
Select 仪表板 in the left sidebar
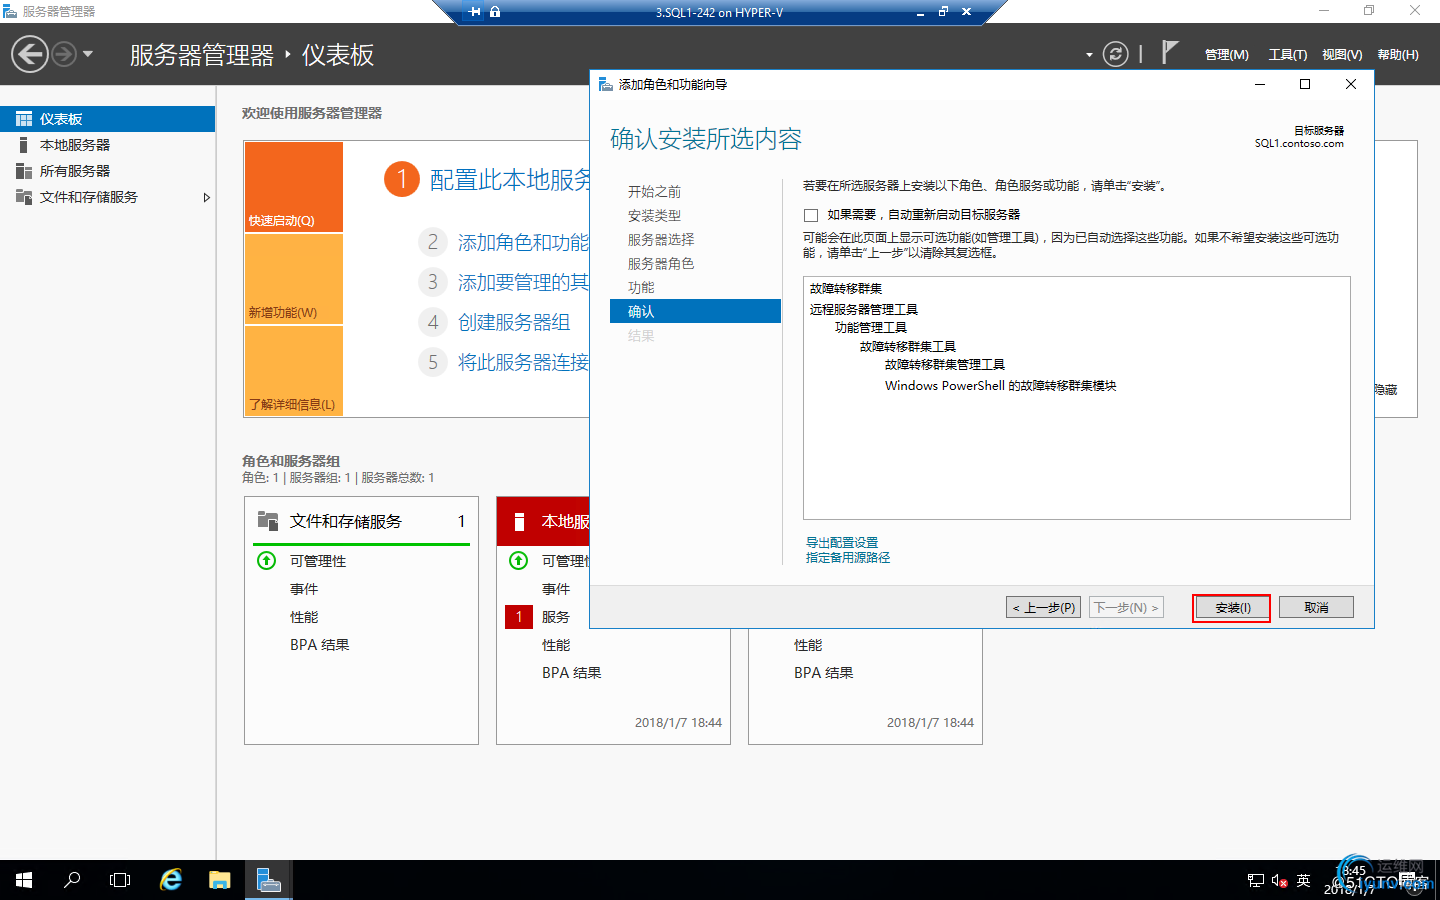point(107,119)
